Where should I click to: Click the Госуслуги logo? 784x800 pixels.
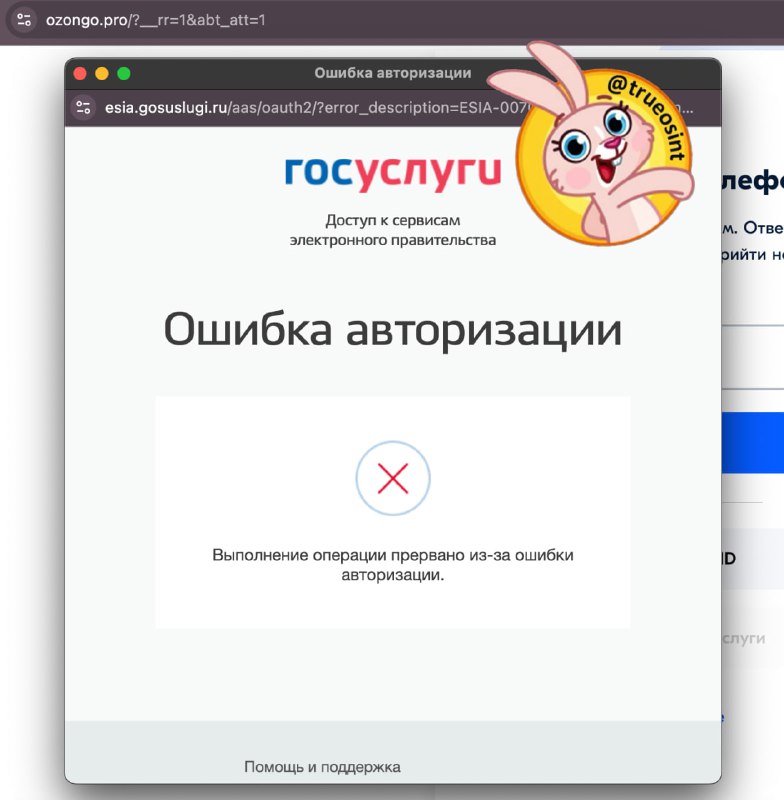(x=393, y=173)
